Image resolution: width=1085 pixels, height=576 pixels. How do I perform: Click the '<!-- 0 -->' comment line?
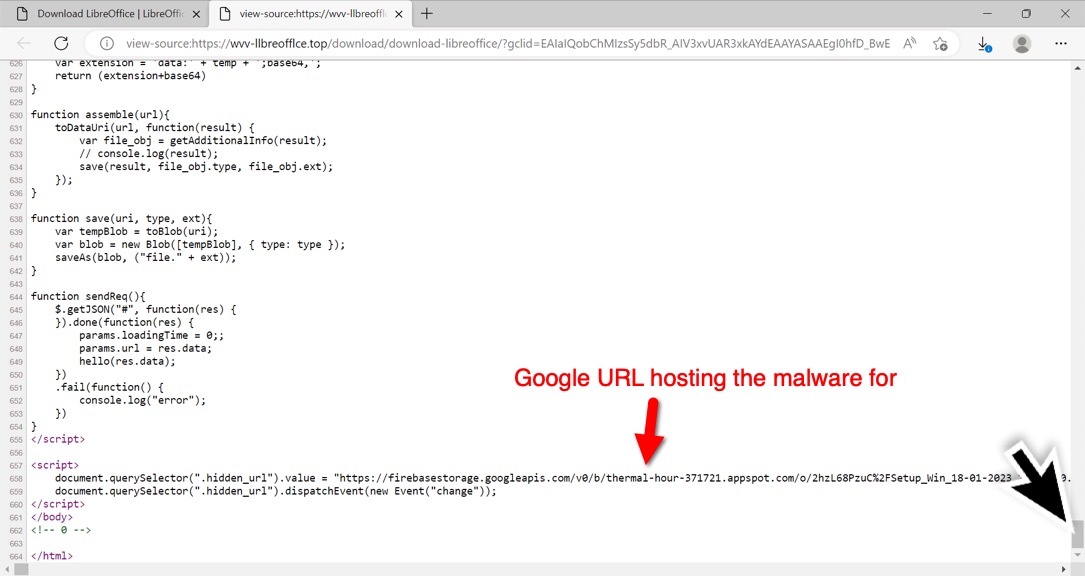(61, 530)
